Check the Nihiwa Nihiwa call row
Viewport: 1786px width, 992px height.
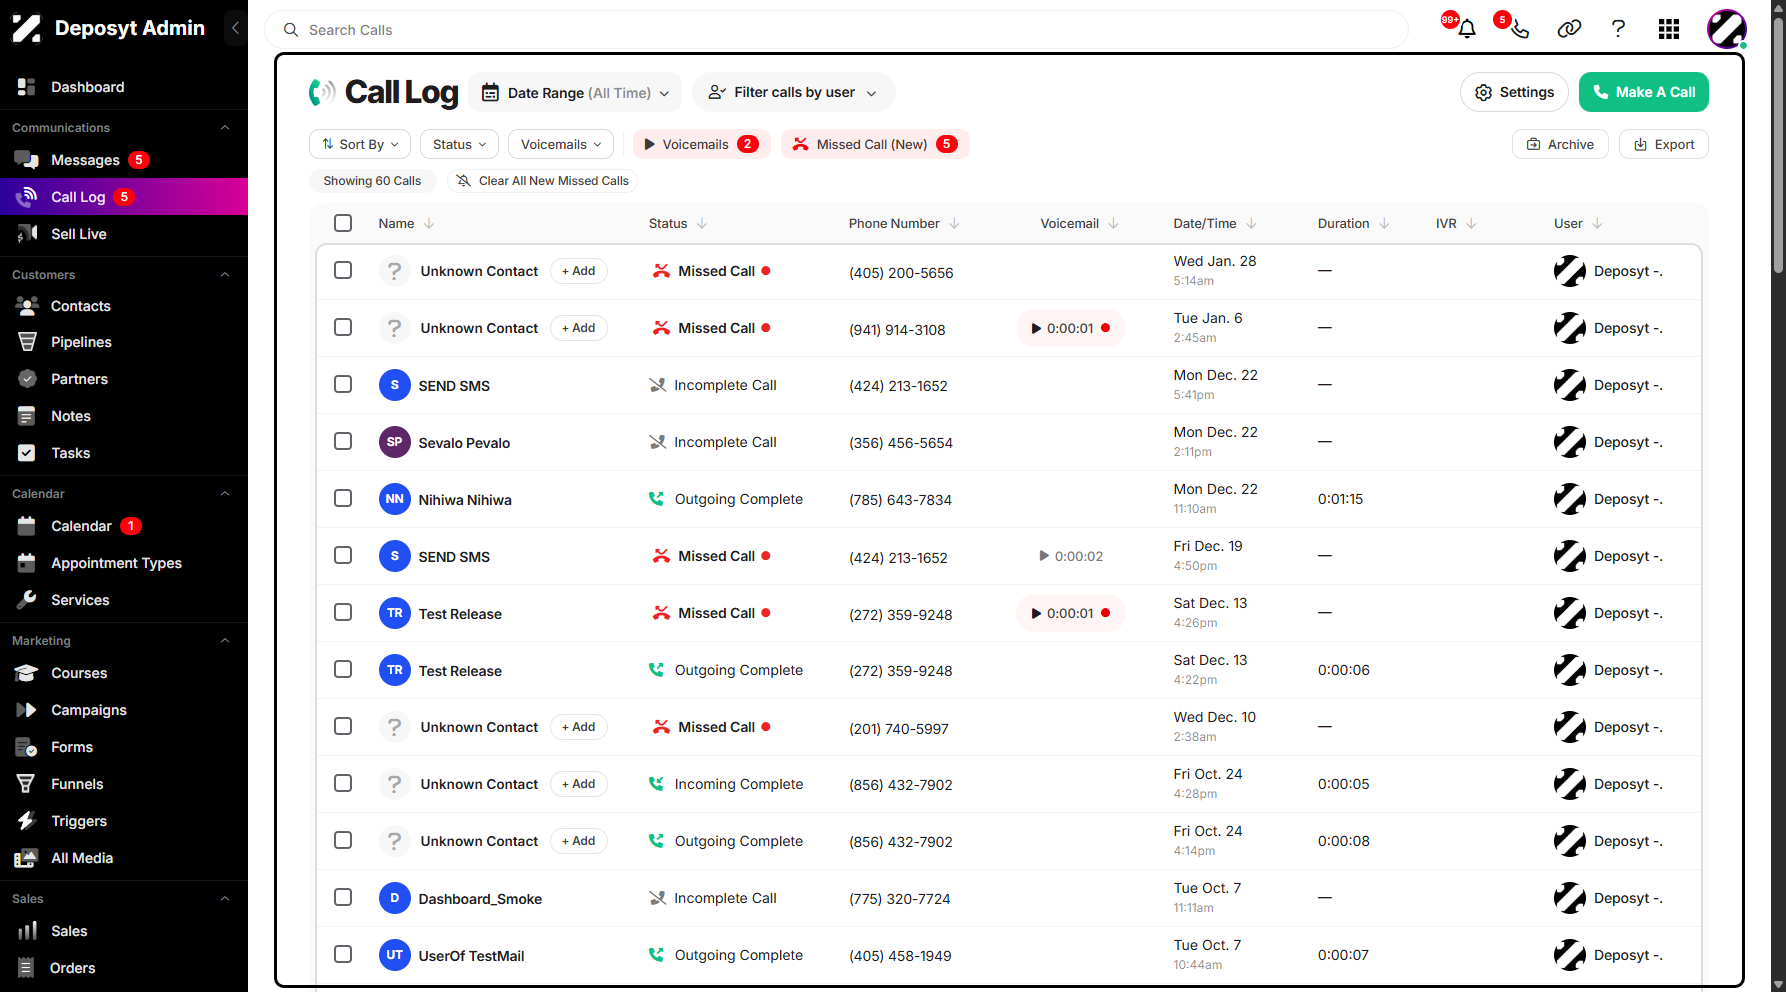point(343,498)
